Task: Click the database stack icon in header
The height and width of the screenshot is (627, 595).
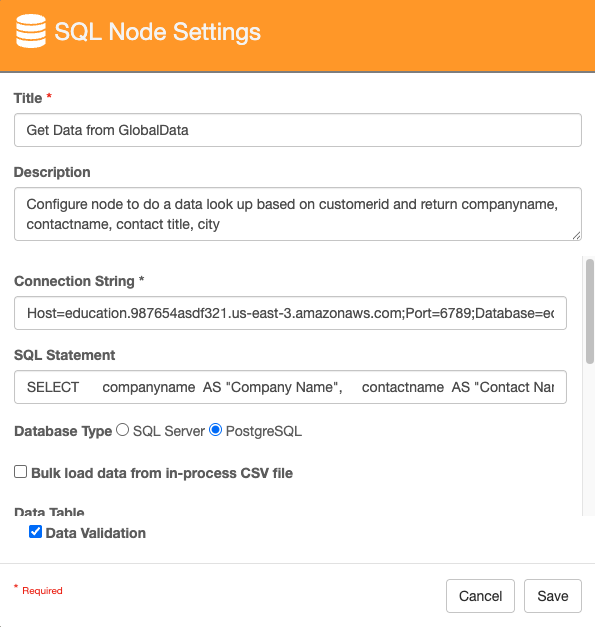Action: tap(31, 31)
